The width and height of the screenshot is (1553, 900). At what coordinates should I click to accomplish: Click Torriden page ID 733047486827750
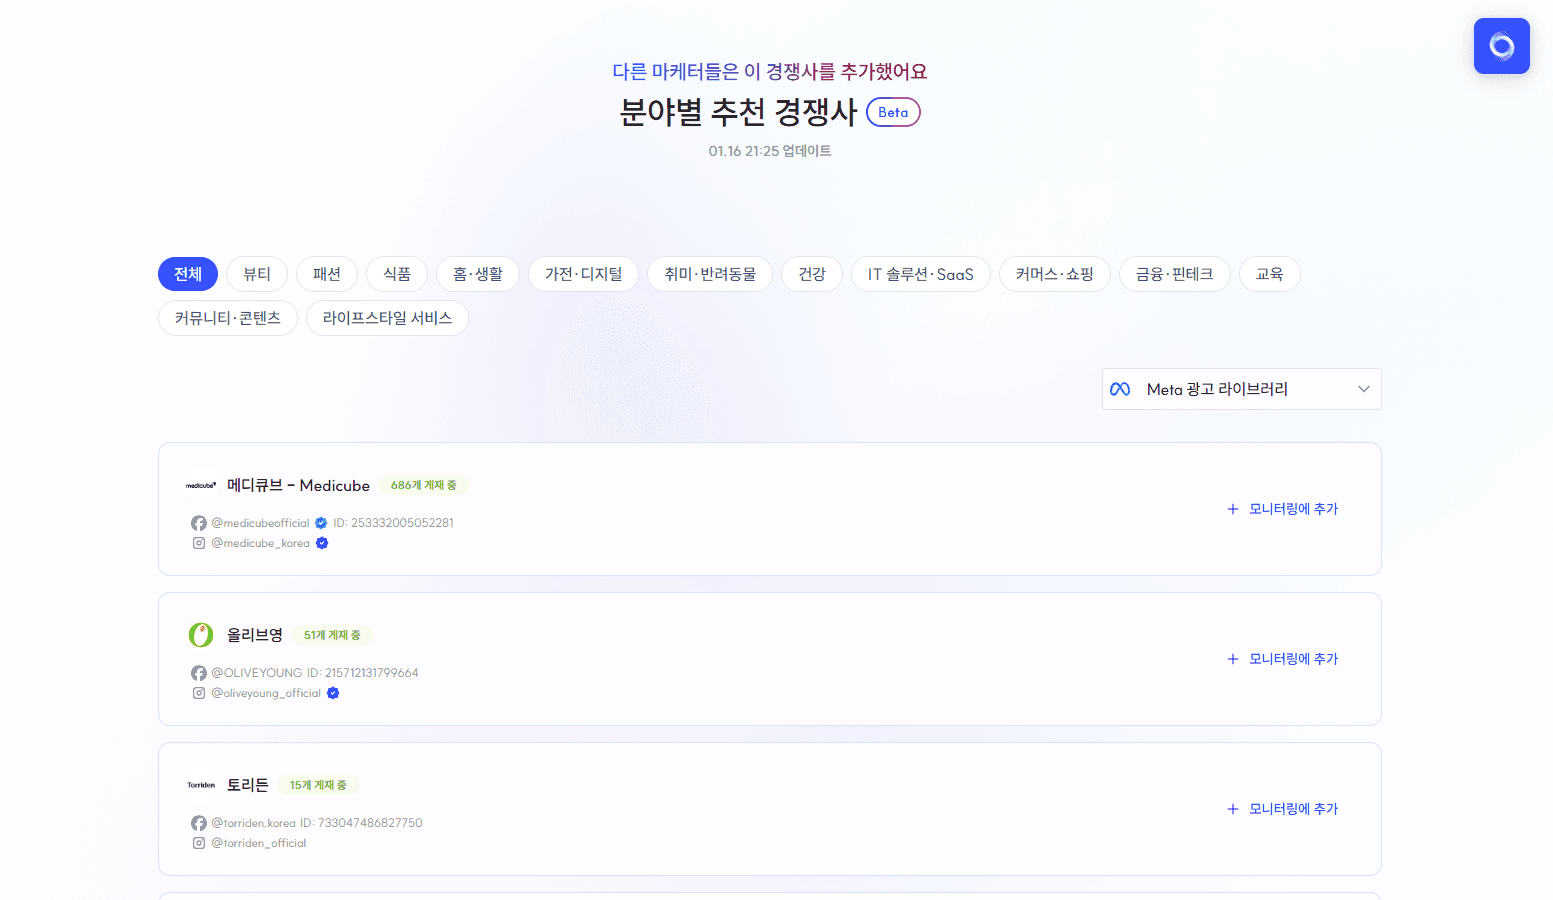point(361,823)
